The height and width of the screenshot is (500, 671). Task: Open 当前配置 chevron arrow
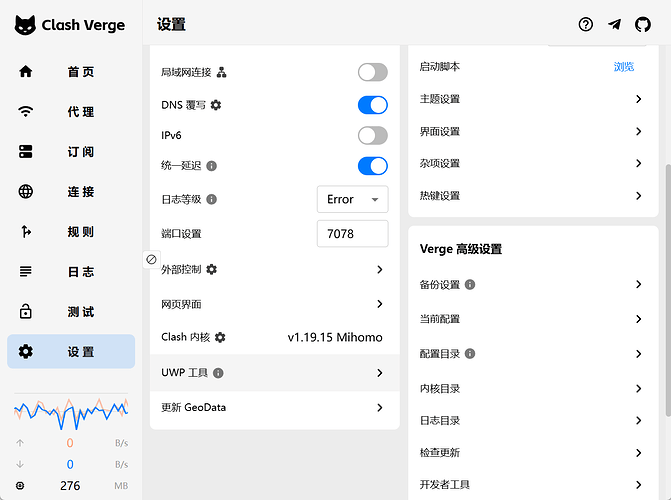(638, 319)
